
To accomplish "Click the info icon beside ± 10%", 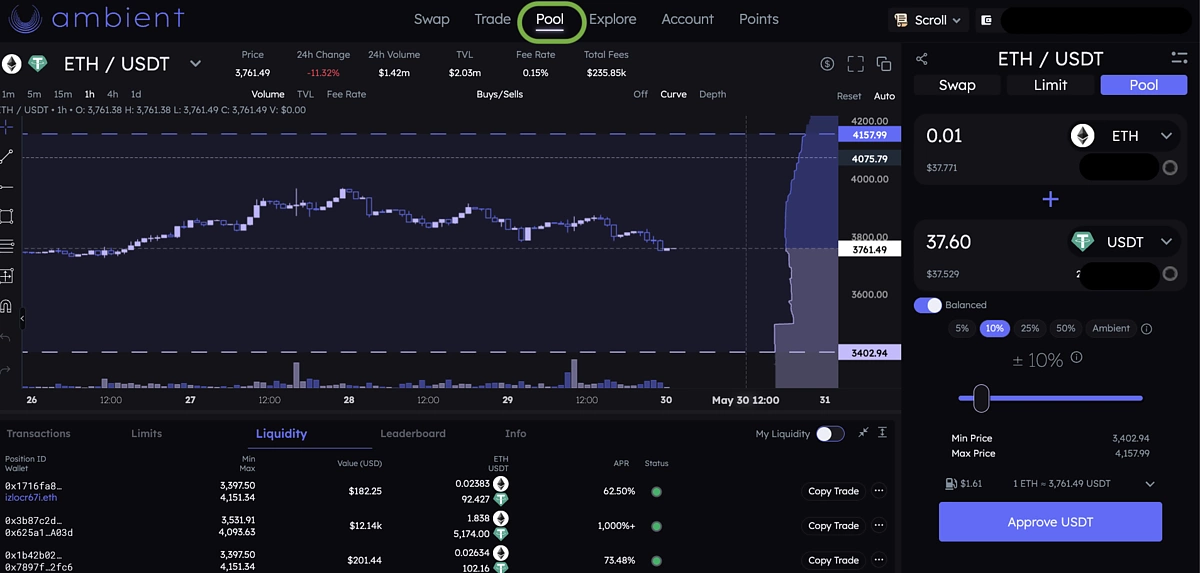I will [x=1077, y=357].
